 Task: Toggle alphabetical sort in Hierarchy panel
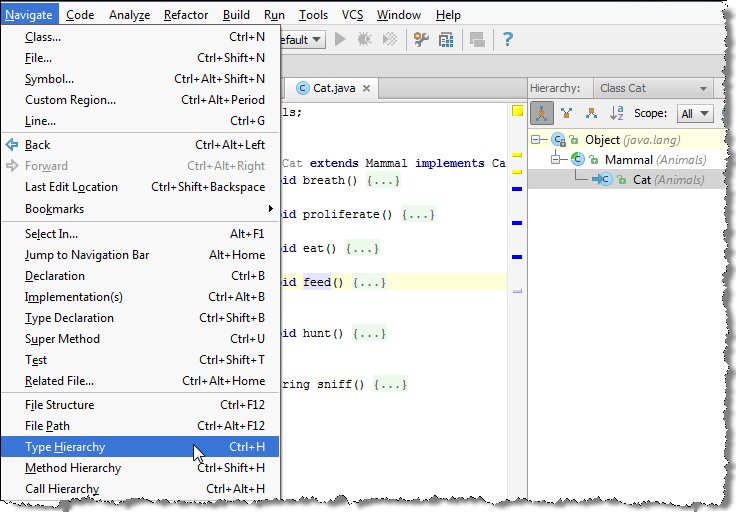coord(617,114)
